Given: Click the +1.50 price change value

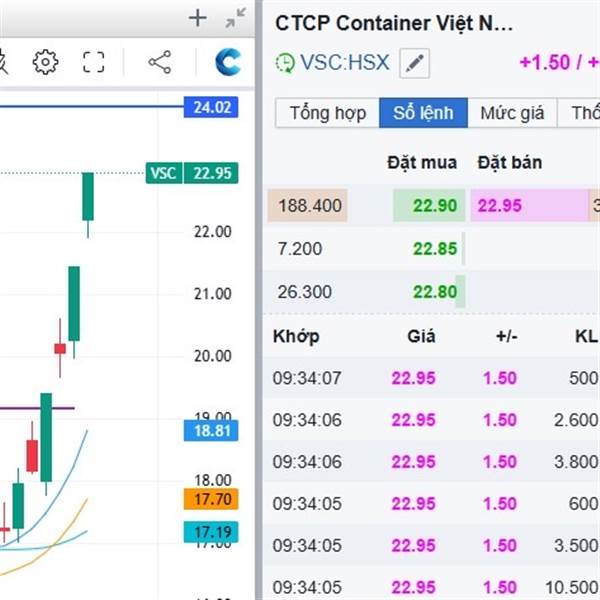Looking at the screenshot, I should pos(545,62).
